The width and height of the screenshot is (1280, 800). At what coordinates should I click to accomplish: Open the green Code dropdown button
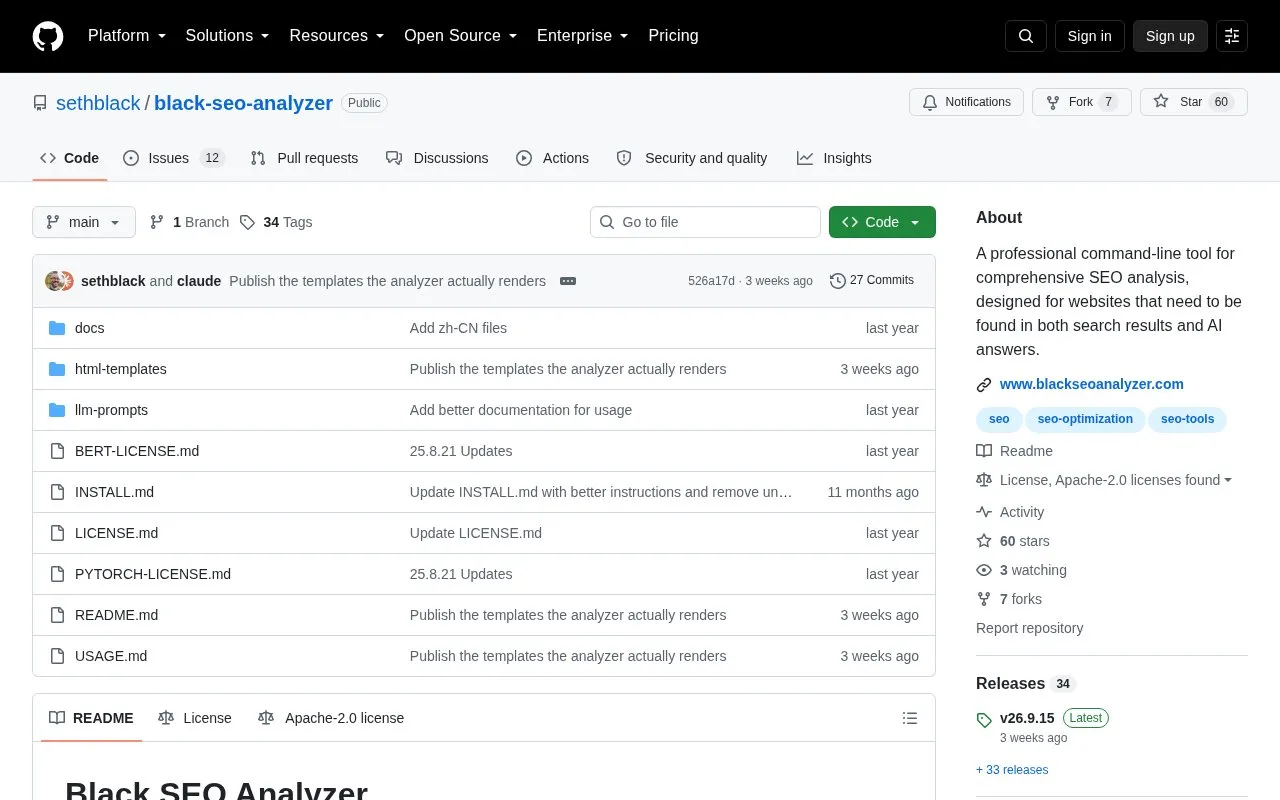pos(882,222)
